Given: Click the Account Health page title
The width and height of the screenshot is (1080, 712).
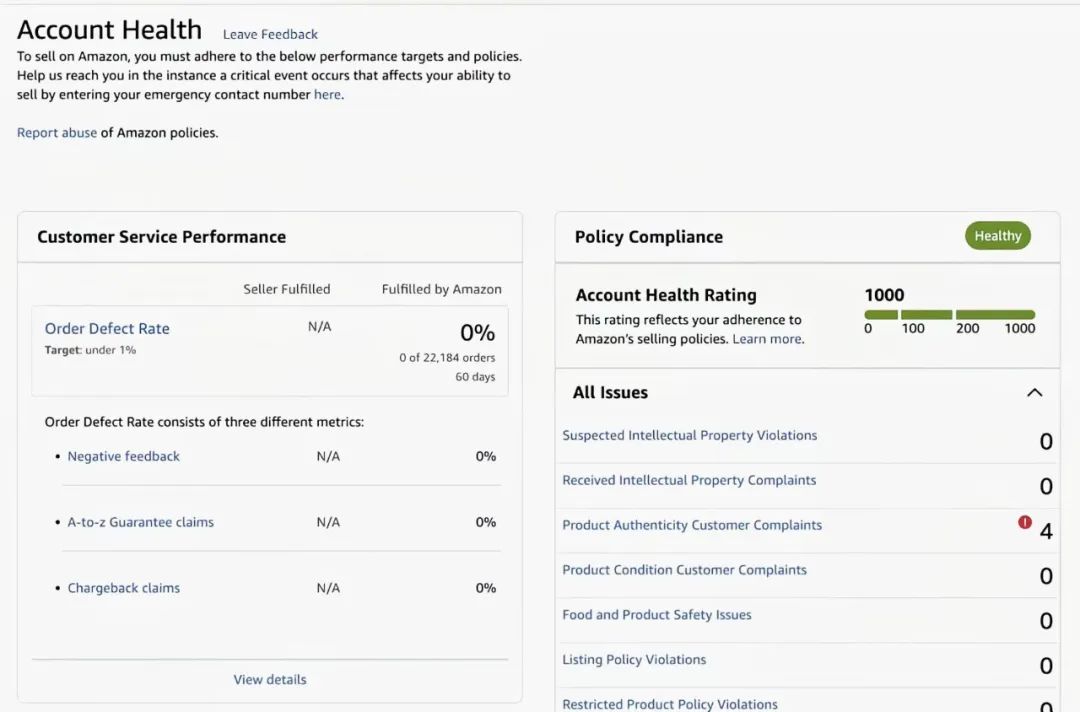Looking at the screenshot, I should 110,30.
